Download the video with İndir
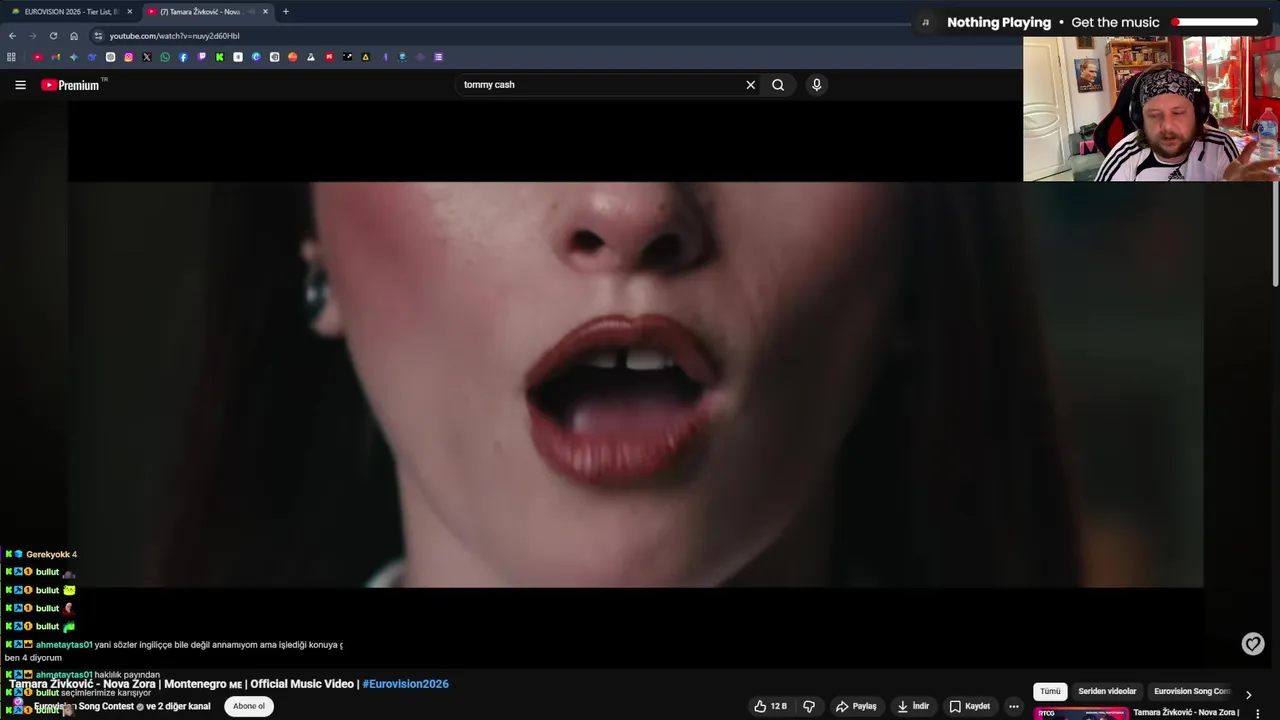Screen dimensions: 1280x720 [x=913, y=706]
